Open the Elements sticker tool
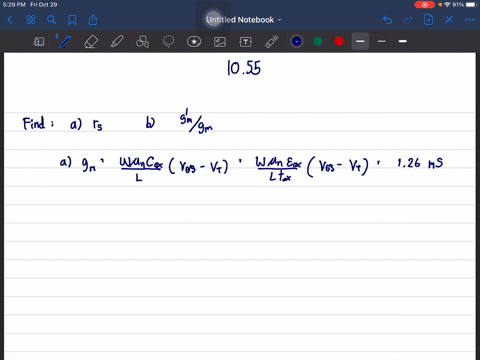This screenshot has height=360, width=480. pos(194,42)
